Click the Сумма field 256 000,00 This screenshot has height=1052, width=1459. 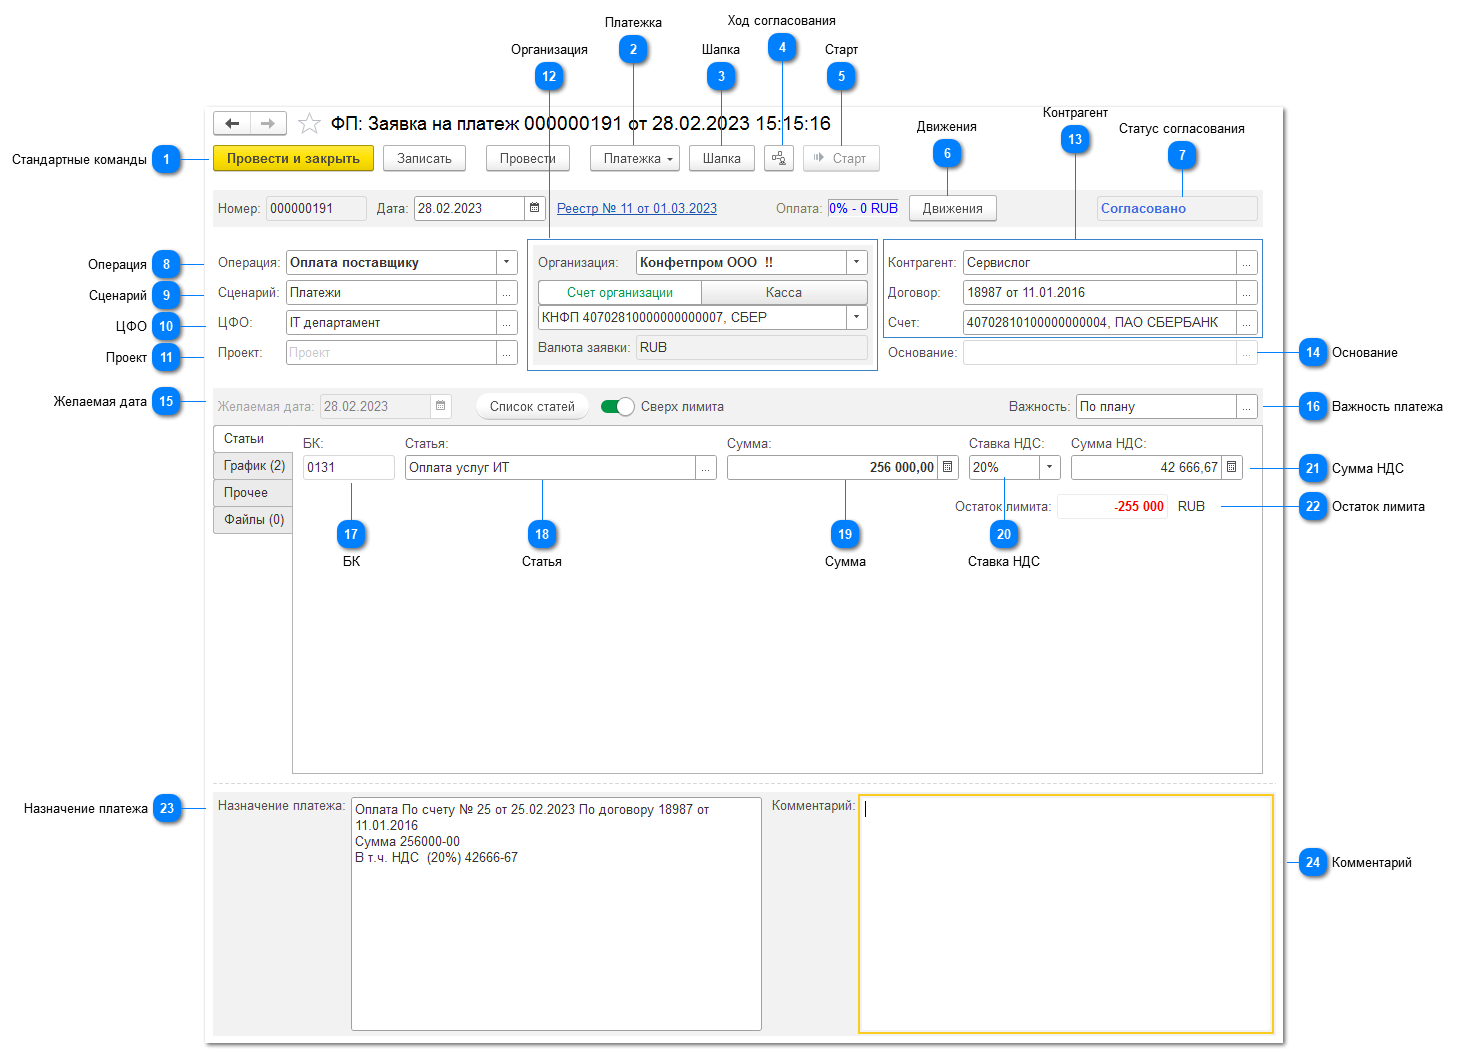[x=833, y=467]
